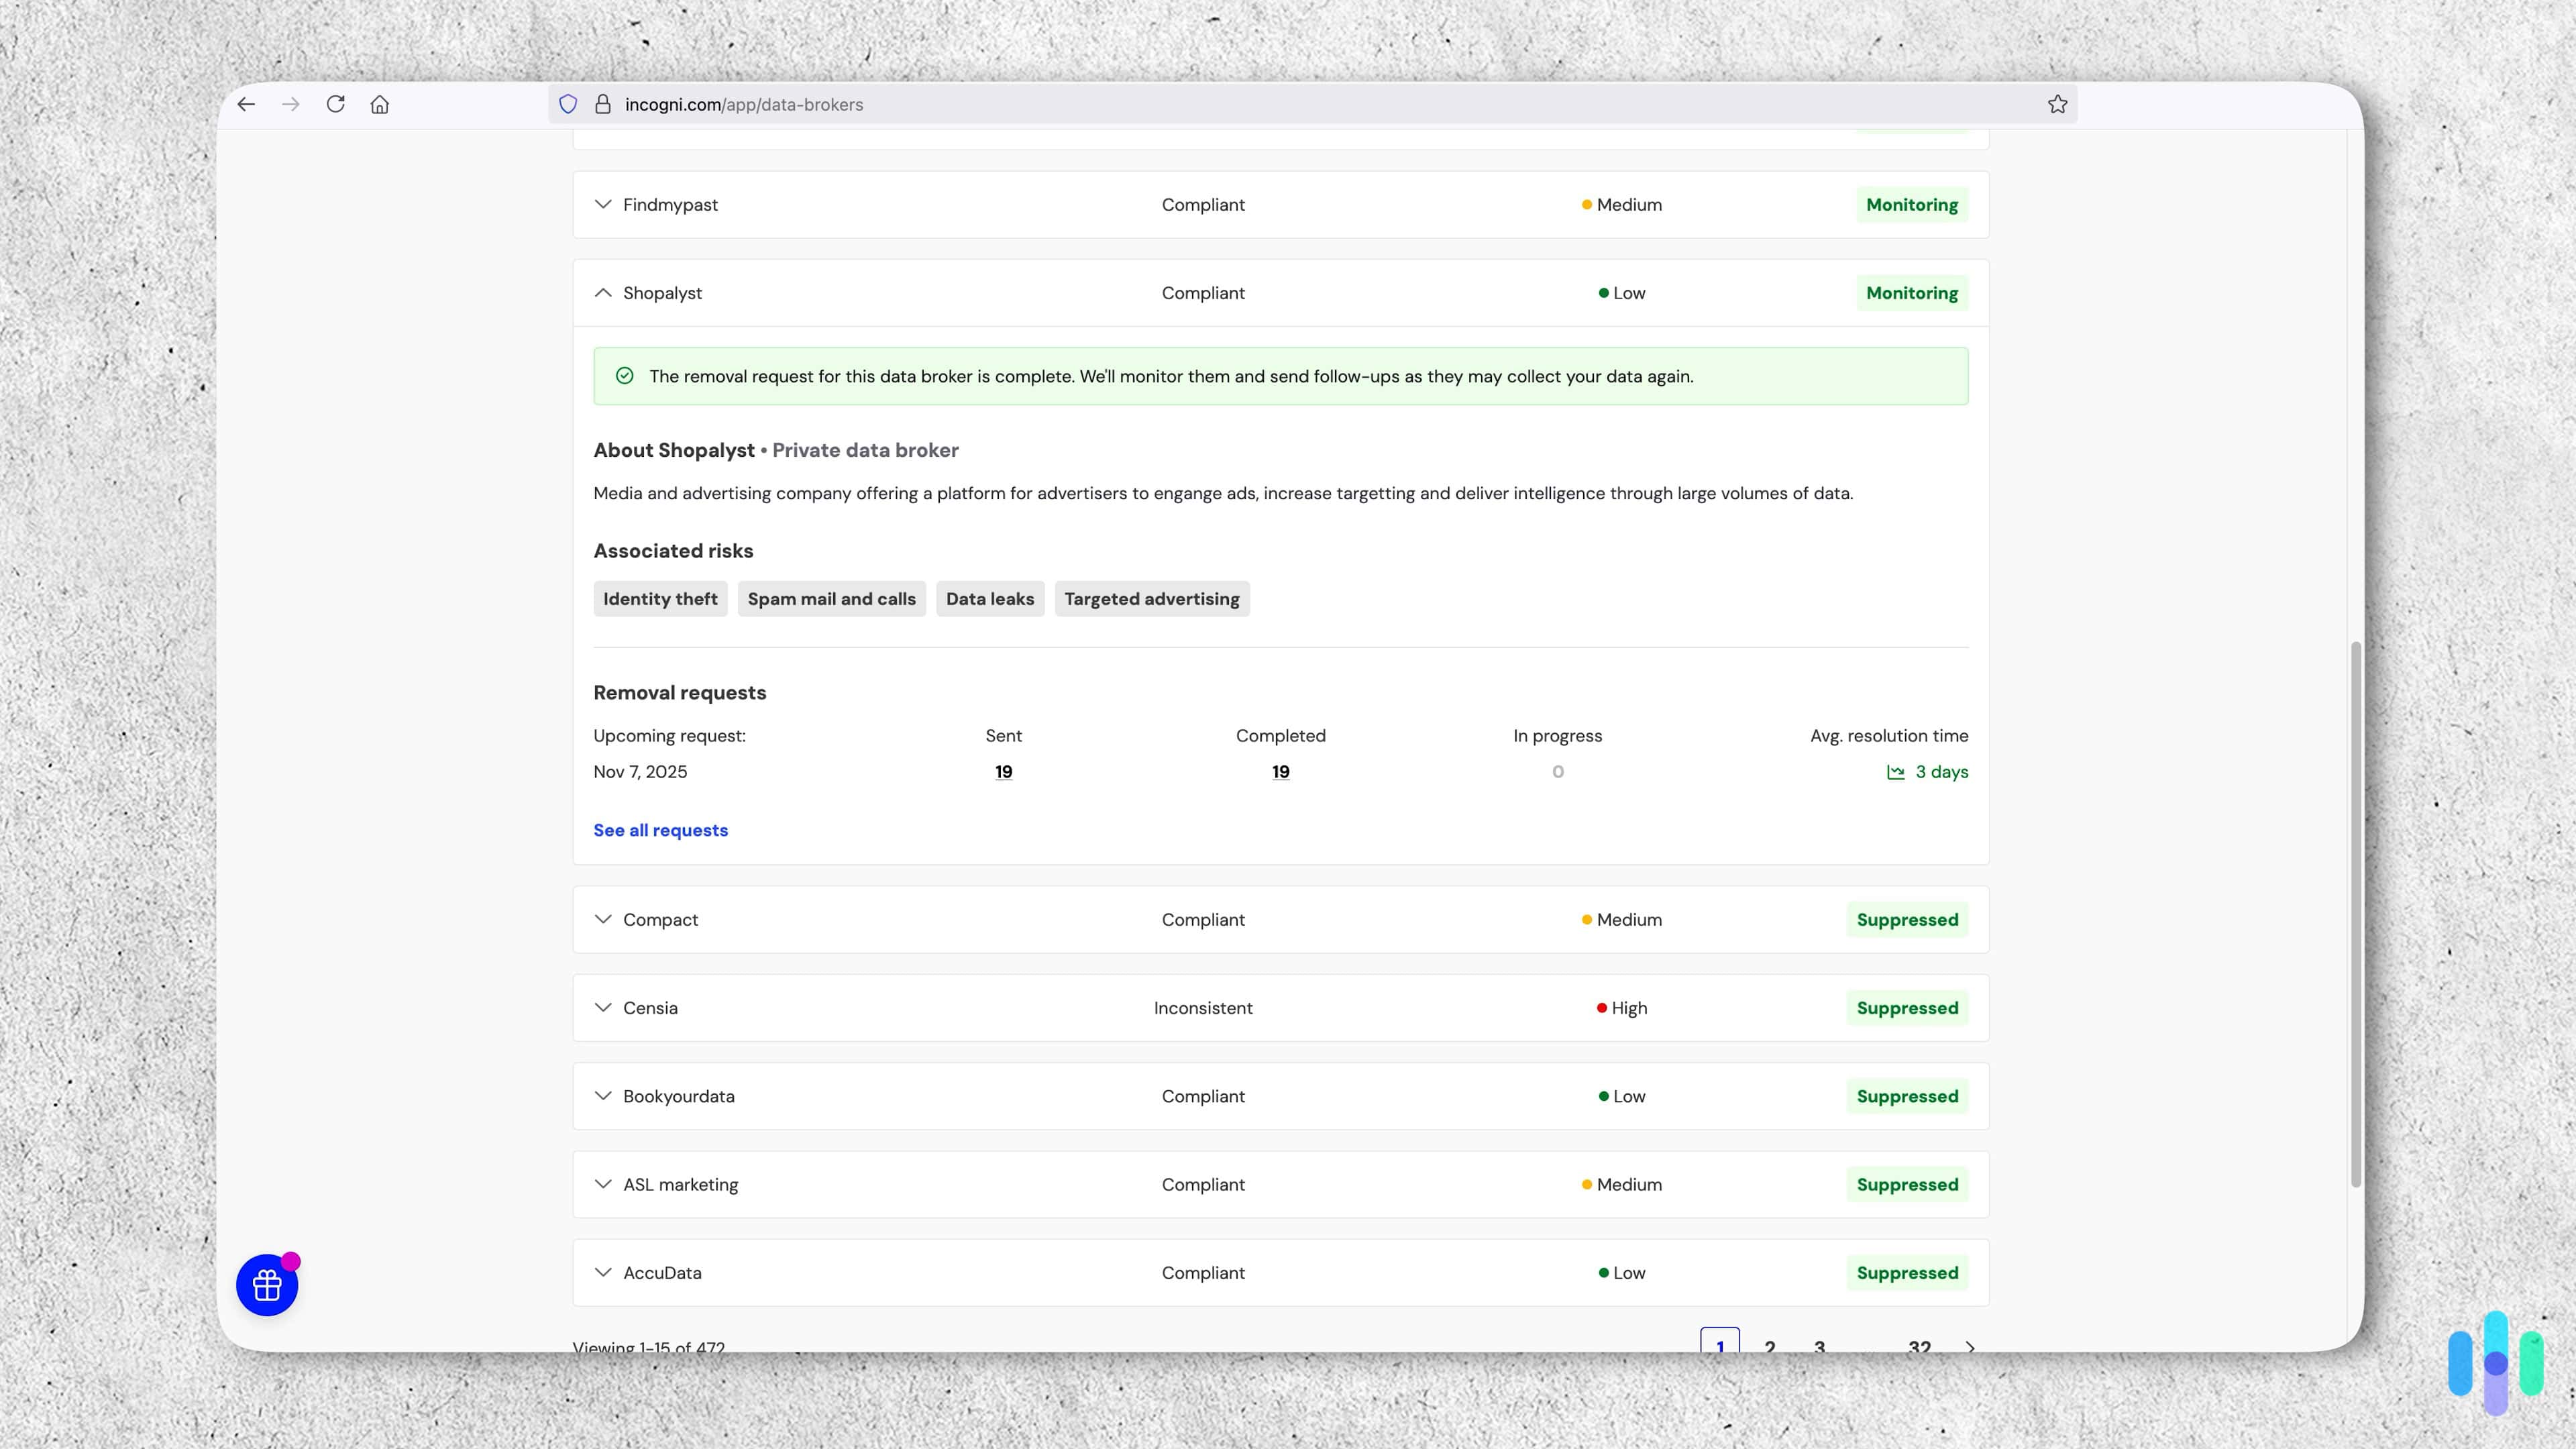
Task: Click the Targeted advertising risk tag
Action: pyautogui.click(x=1151, y=599)
